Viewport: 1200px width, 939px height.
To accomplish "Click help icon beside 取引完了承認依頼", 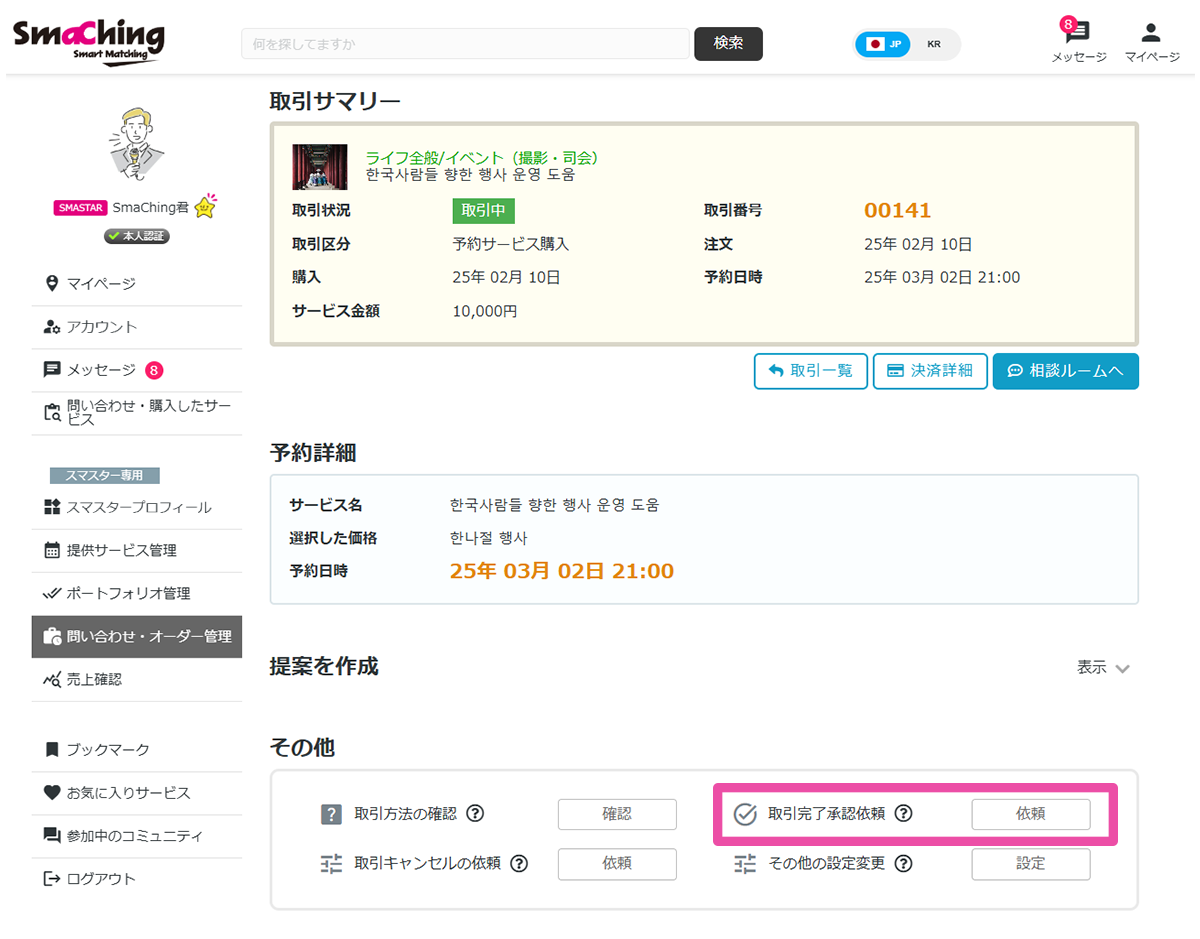I will click(x=903, y=814).
